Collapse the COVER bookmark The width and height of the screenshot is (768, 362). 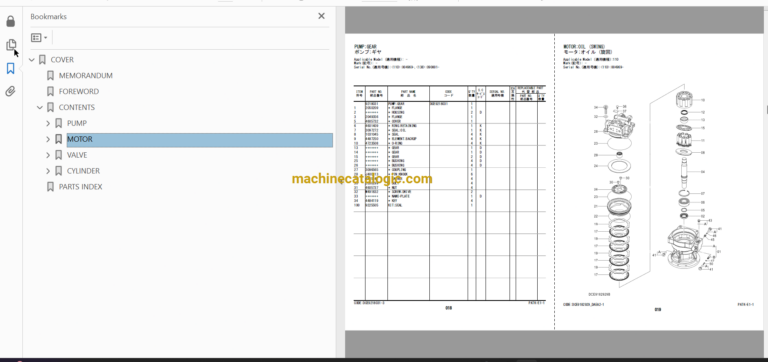32,60
